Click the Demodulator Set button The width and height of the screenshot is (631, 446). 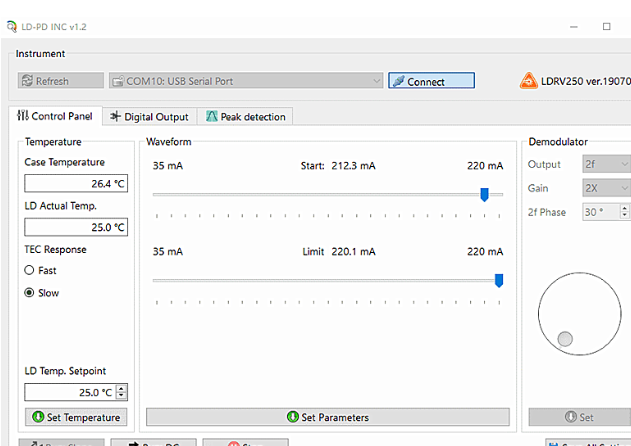click(579, 417)
